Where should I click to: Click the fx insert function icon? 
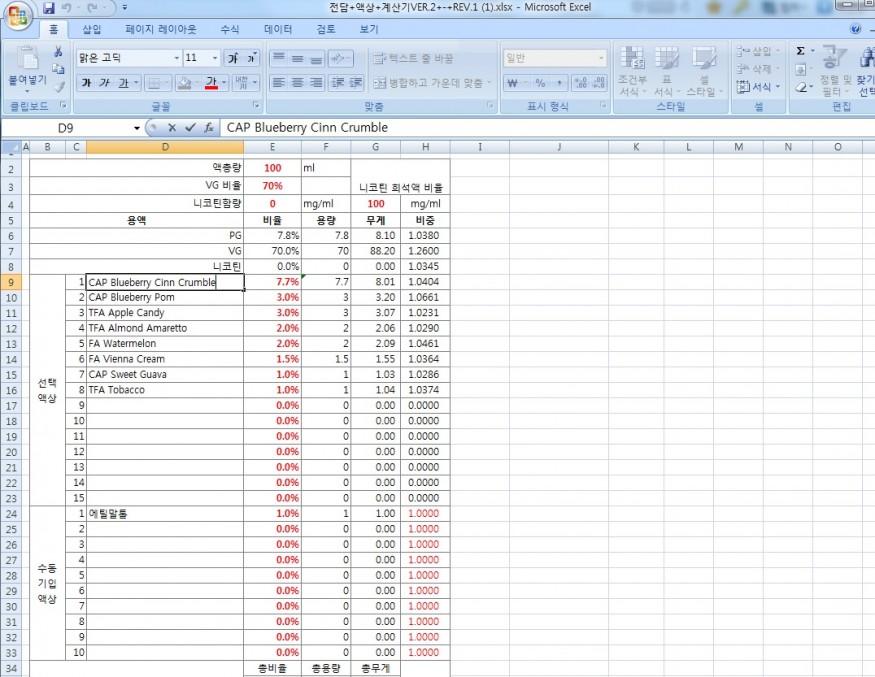[x=209, y=128]
